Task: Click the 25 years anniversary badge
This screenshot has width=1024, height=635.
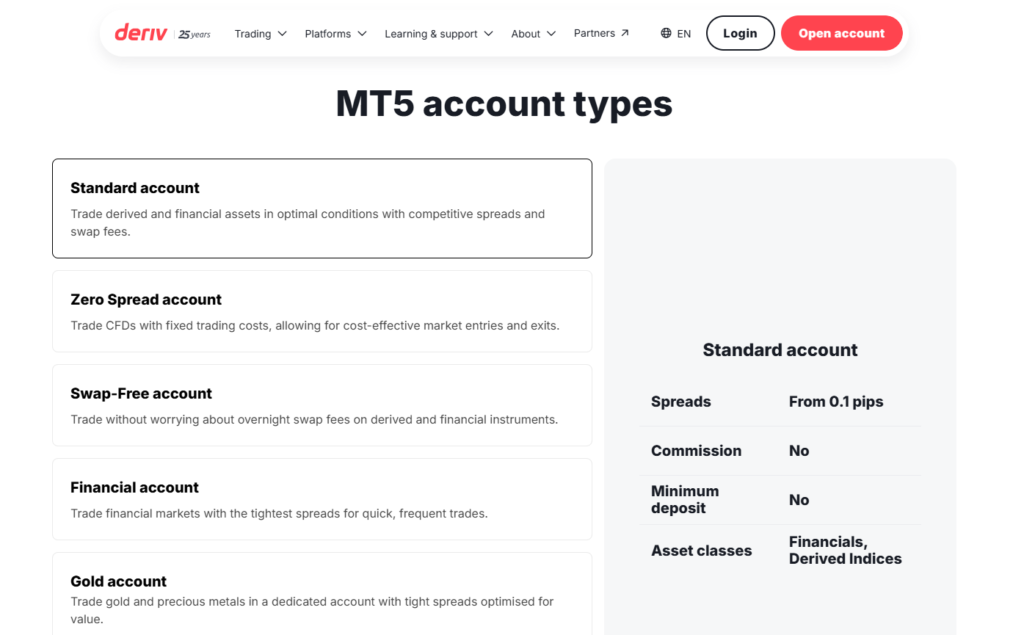Action: [x=194, y=34]
